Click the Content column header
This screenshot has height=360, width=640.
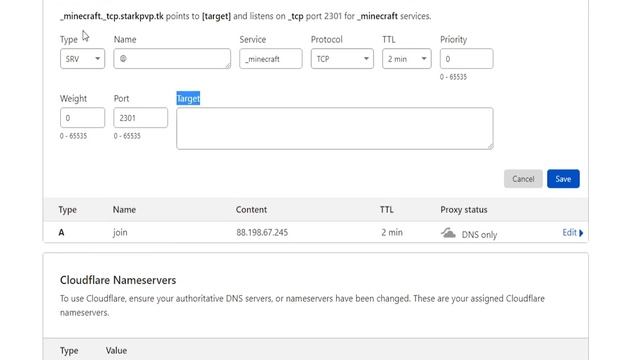tap(251, 210)
